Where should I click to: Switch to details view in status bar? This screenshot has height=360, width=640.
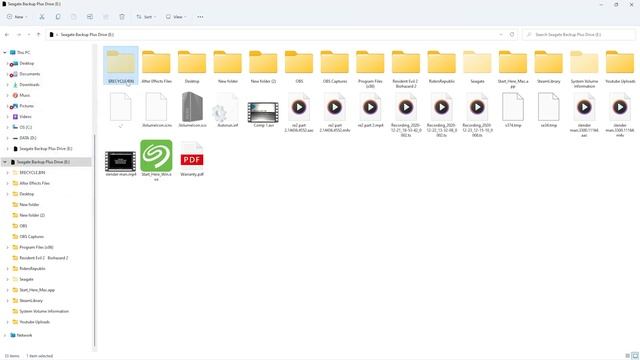coord(627,356)
